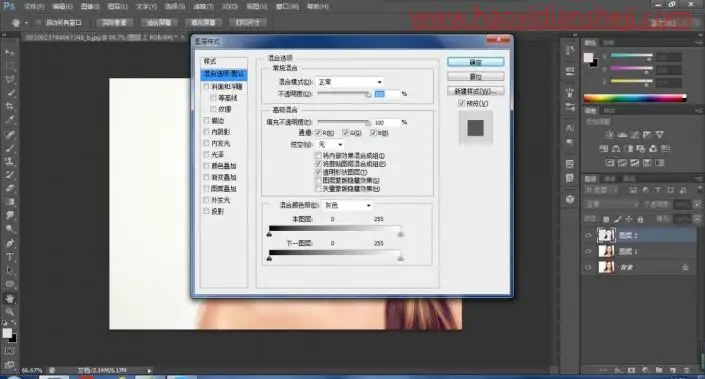Select the Move tool in the toolbox

[x=9, y=53]
